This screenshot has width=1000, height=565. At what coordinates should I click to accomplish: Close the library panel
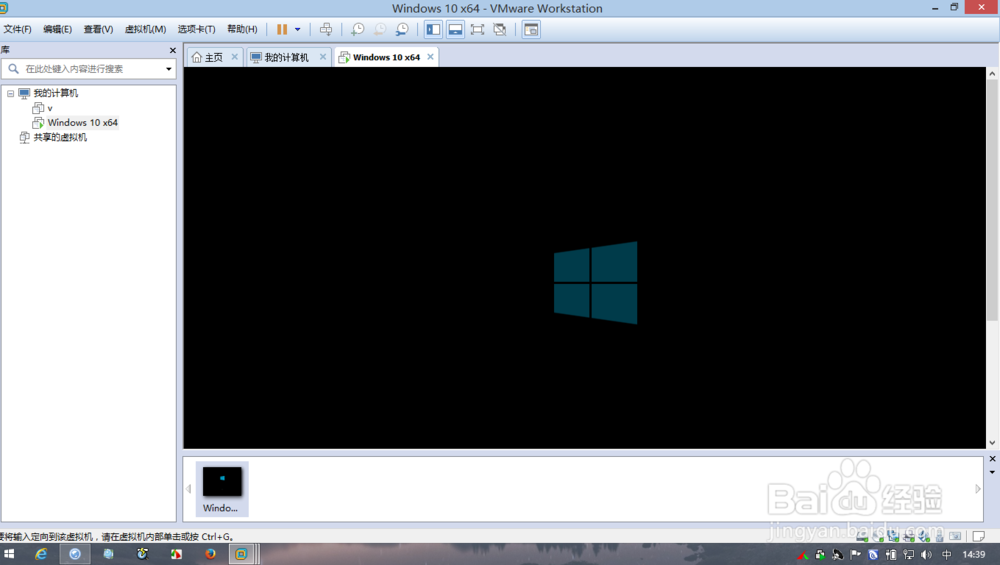coord(172,50)
